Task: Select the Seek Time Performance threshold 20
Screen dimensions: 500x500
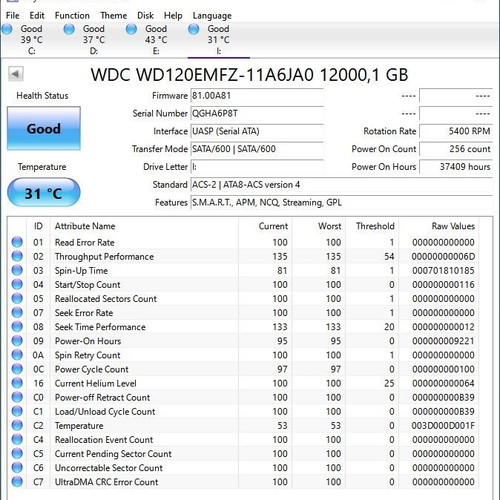Action: click(x=389, y=327)
